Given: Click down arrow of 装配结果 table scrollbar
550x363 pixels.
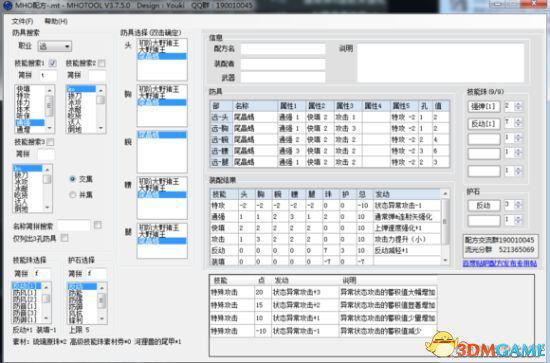Looking at the screenshot, I should coord(445,261).
